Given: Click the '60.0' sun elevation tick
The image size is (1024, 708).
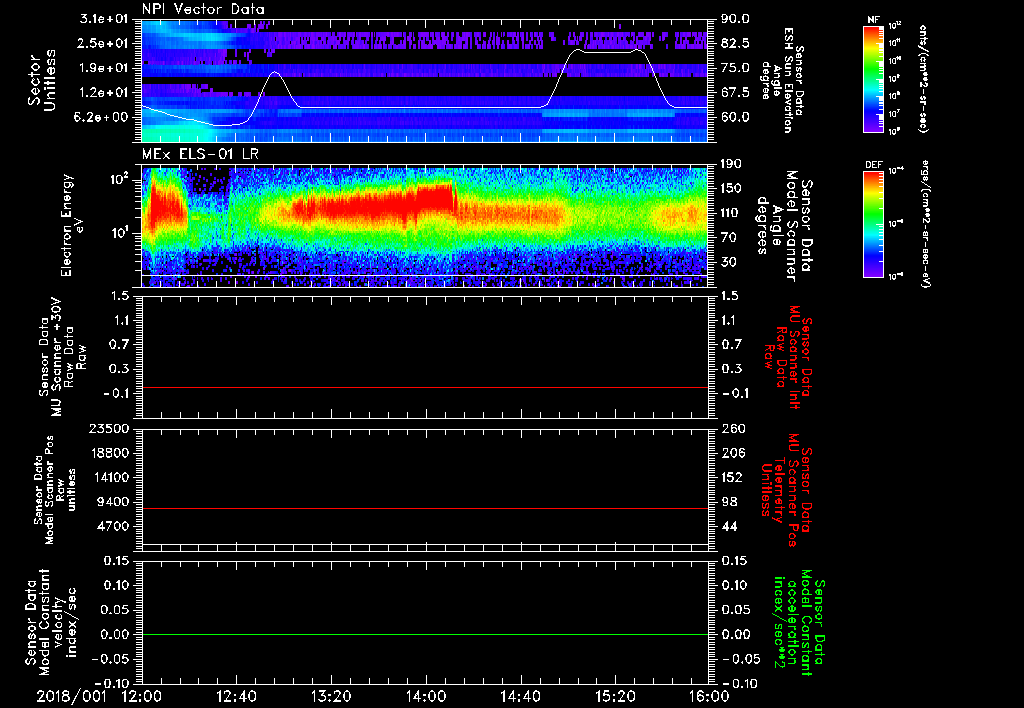Looking at the screenshot, I should click(735, 117).
